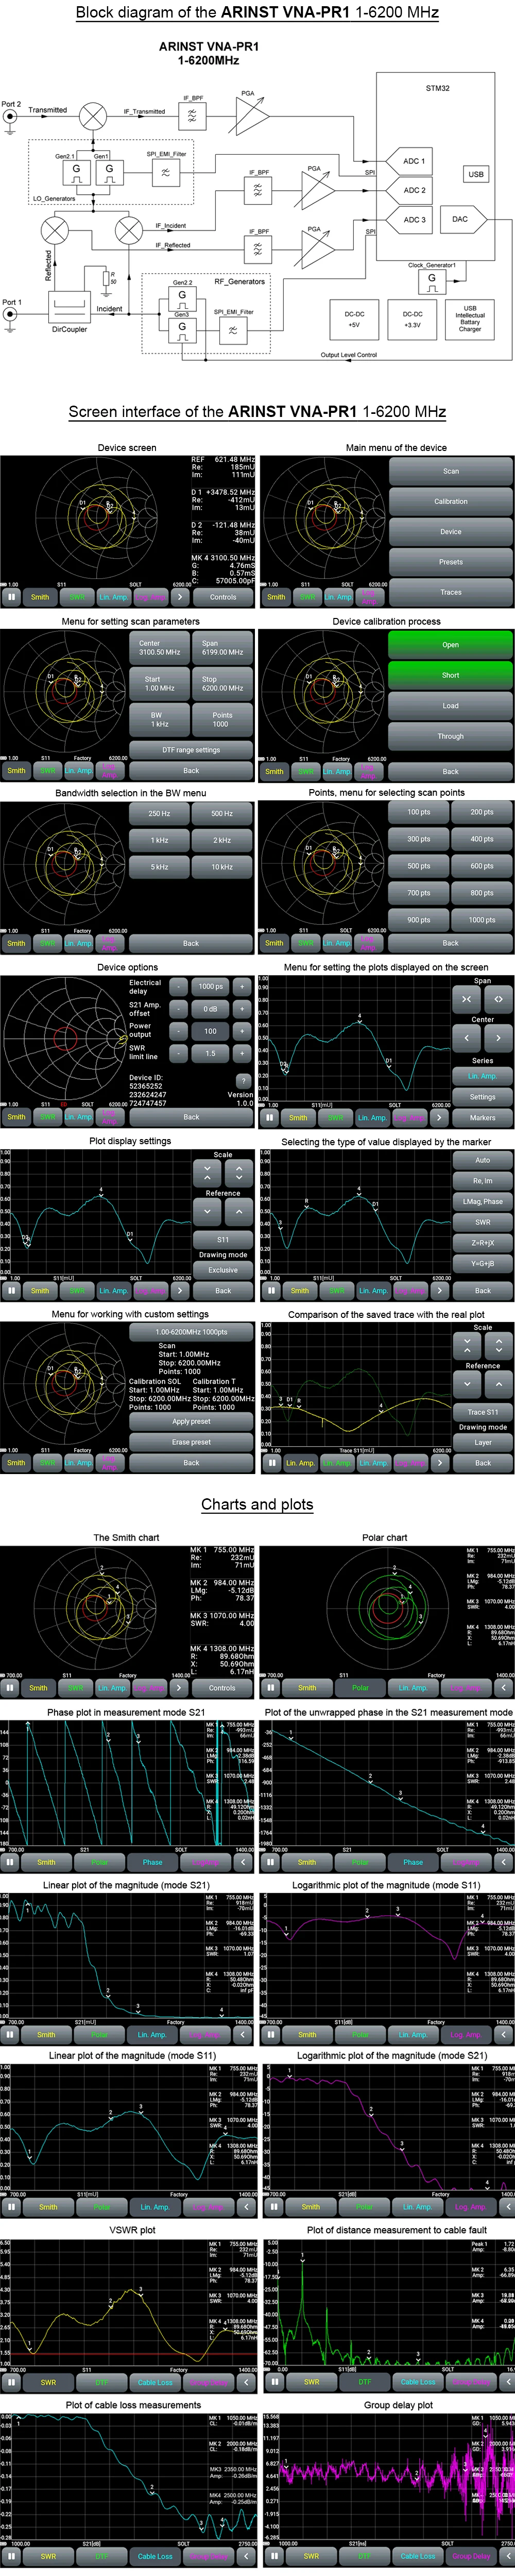This screenshot has width=515, height=2576.
Task: Toggle Exclusive drawing mode
Action: click(x=223, y=1270)
